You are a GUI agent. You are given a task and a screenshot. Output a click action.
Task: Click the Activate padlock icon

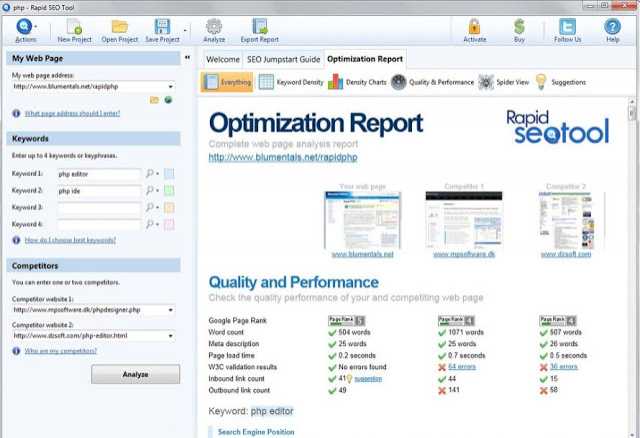(474, 27)
